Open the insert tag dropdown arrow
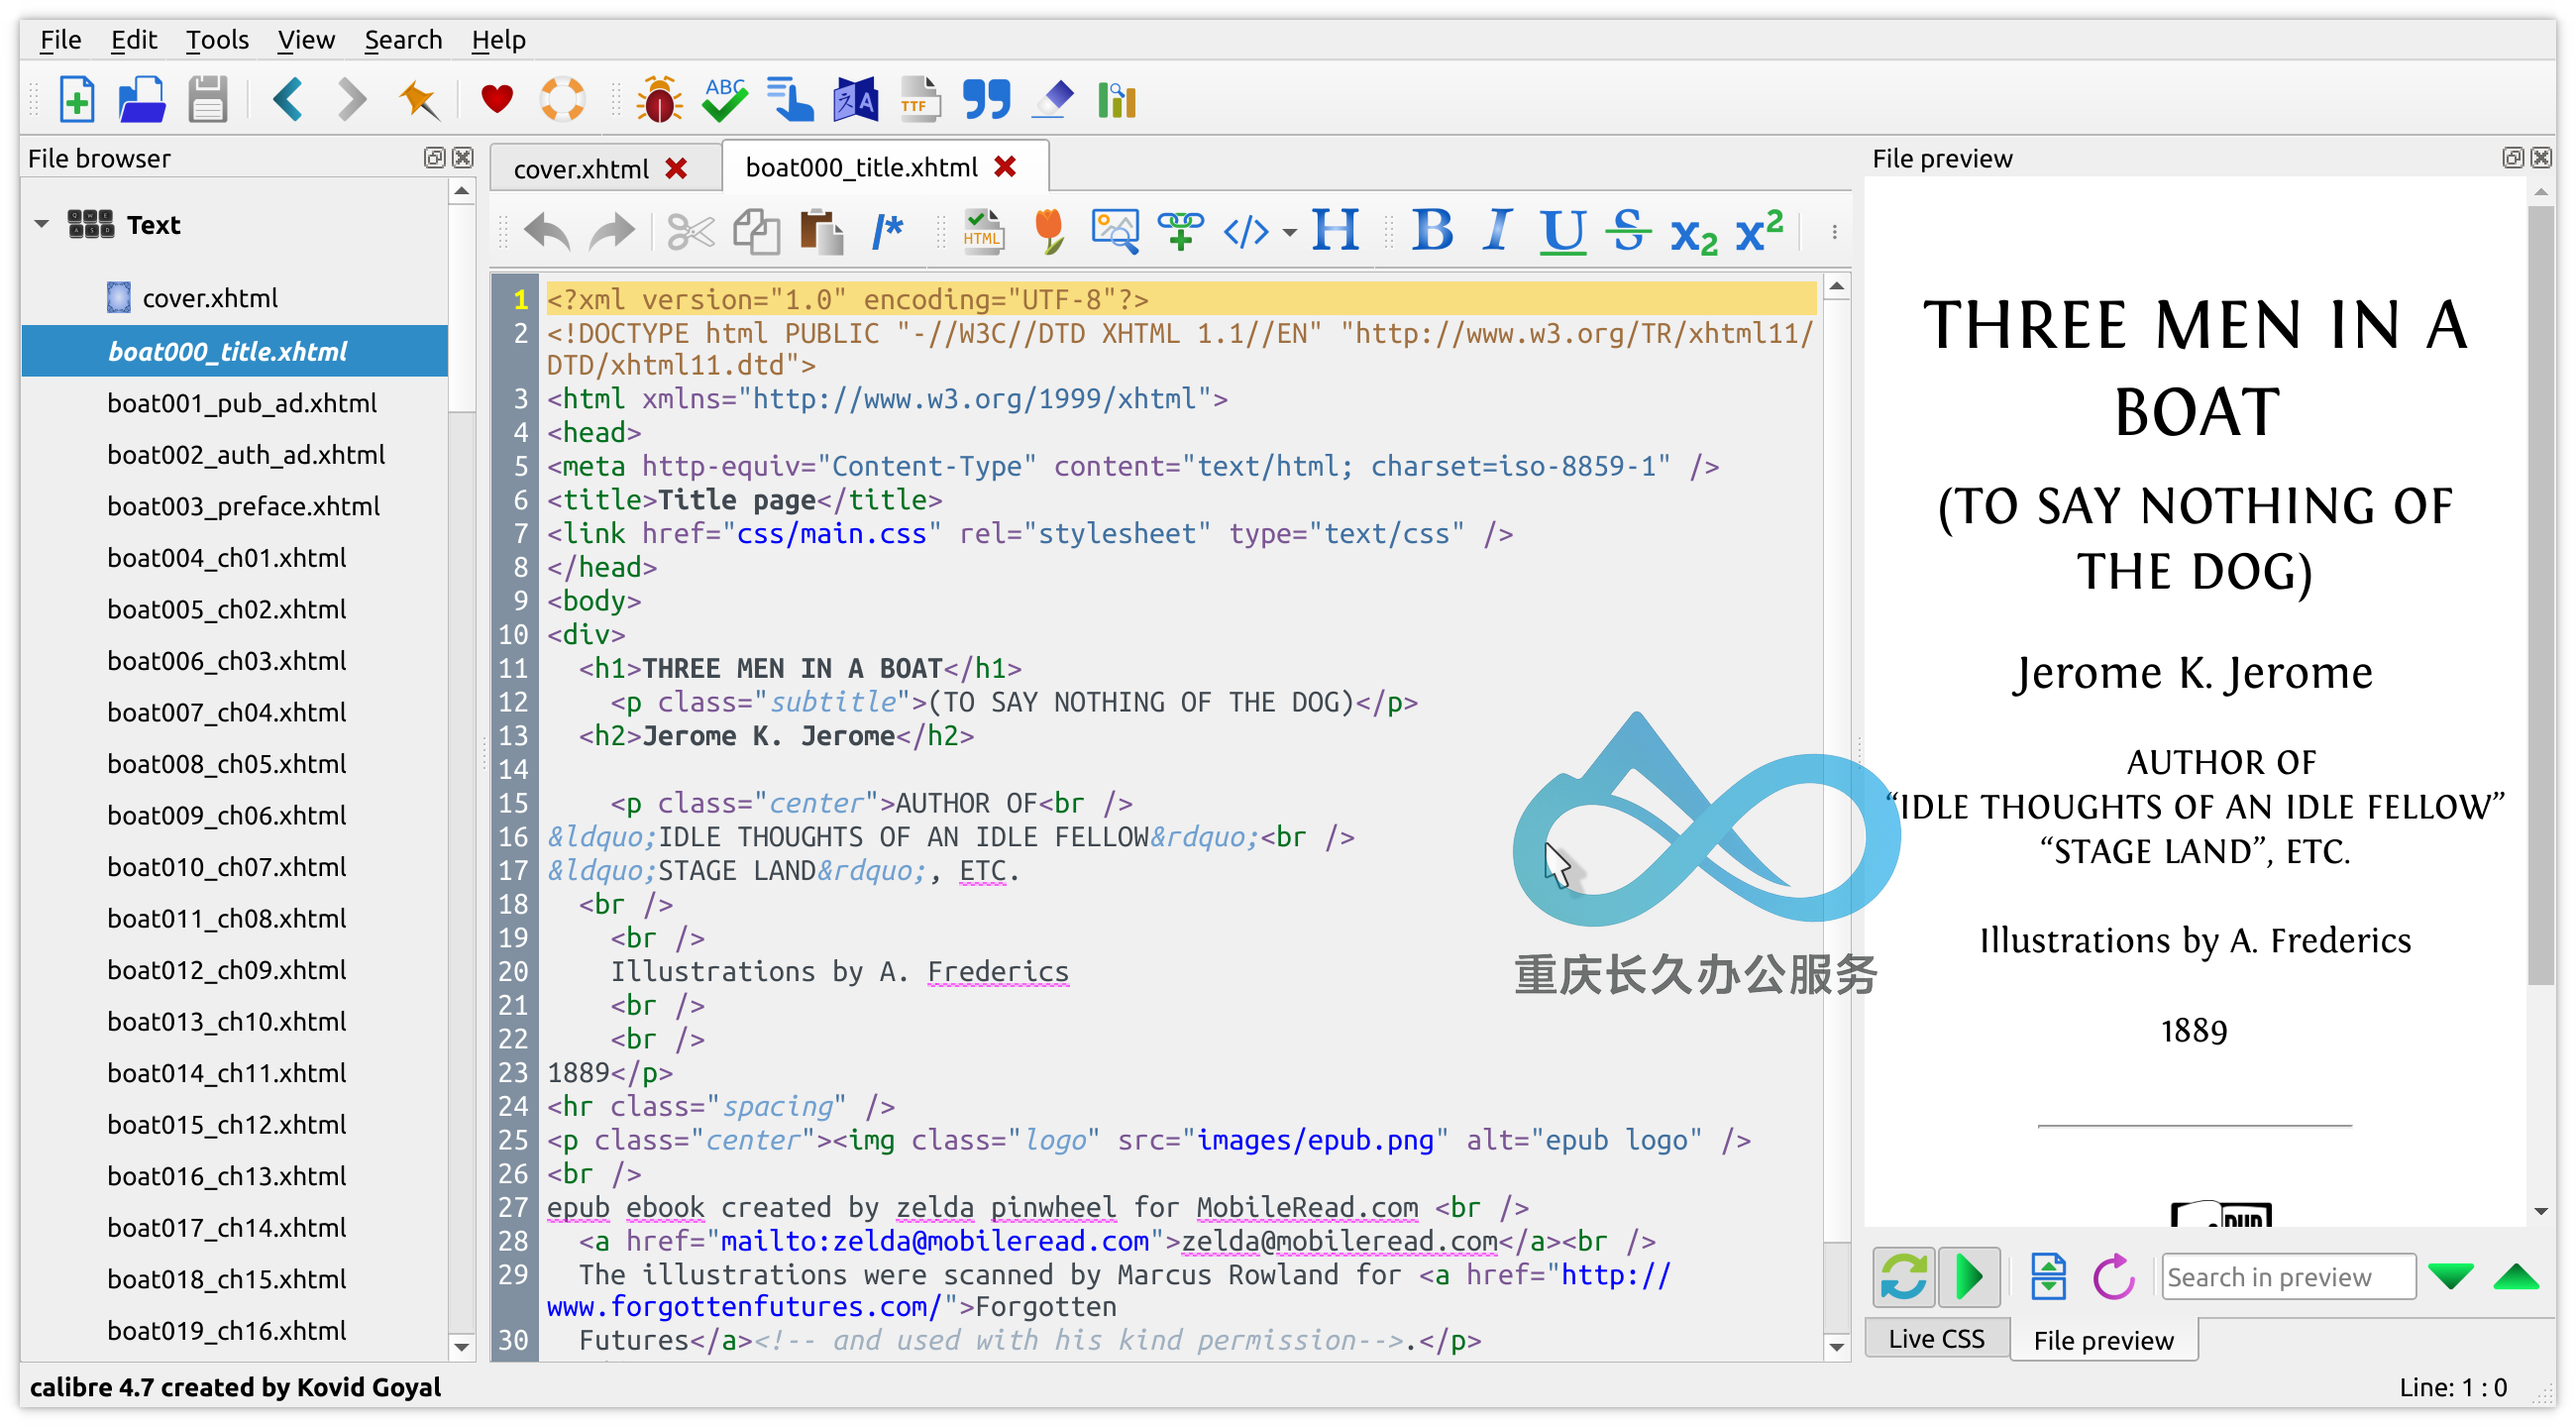This screenshot has width=2576, height=1427. pos(1289,233)
